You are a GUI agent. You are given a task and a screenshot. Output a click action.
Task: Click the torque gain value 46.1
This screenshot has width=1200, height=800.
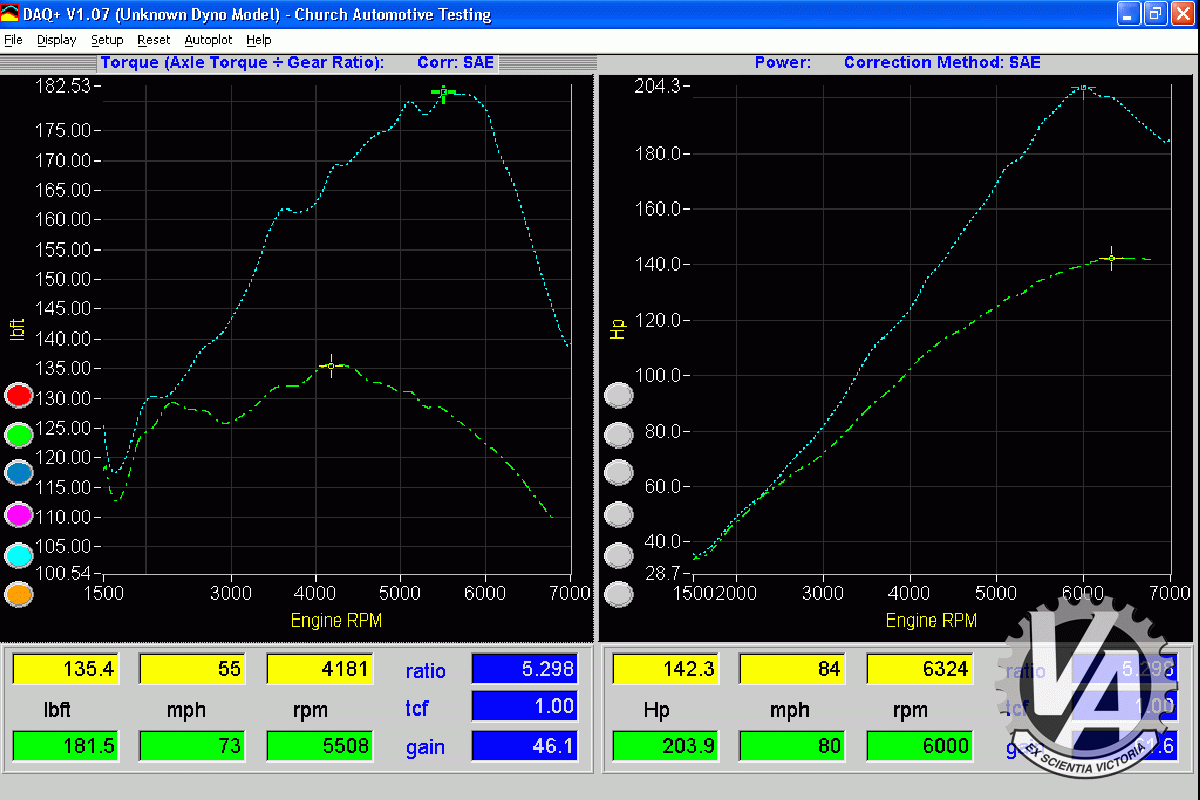(524, 747)
